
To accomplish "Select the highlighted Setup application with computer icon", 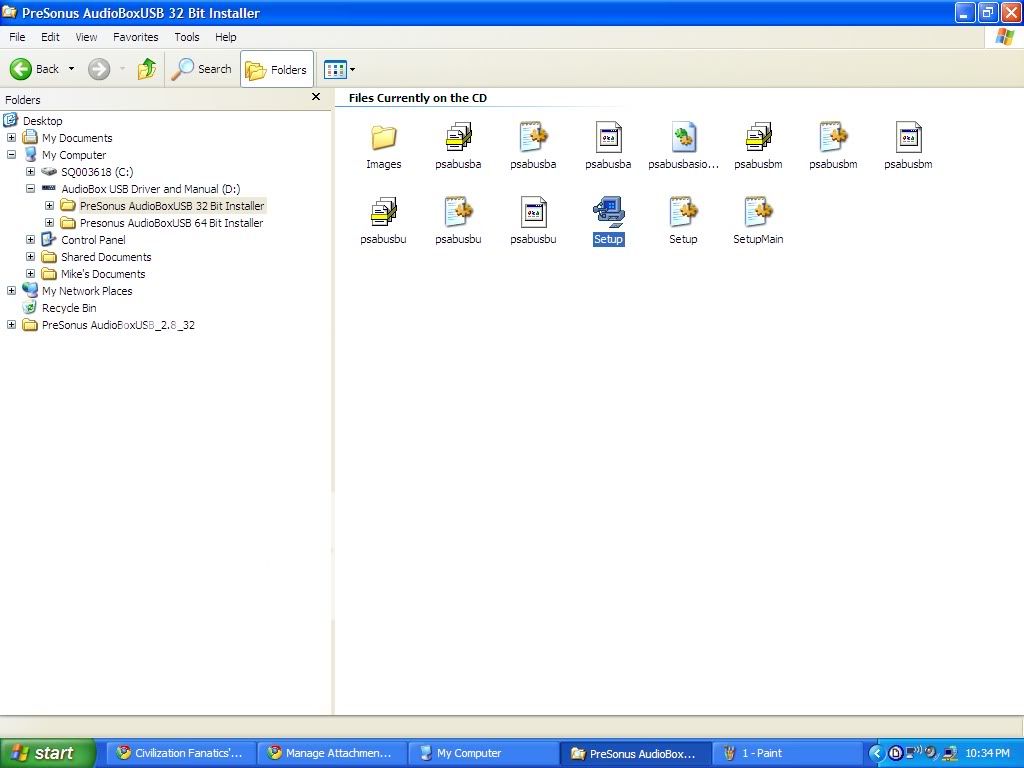I will [608, 221].
